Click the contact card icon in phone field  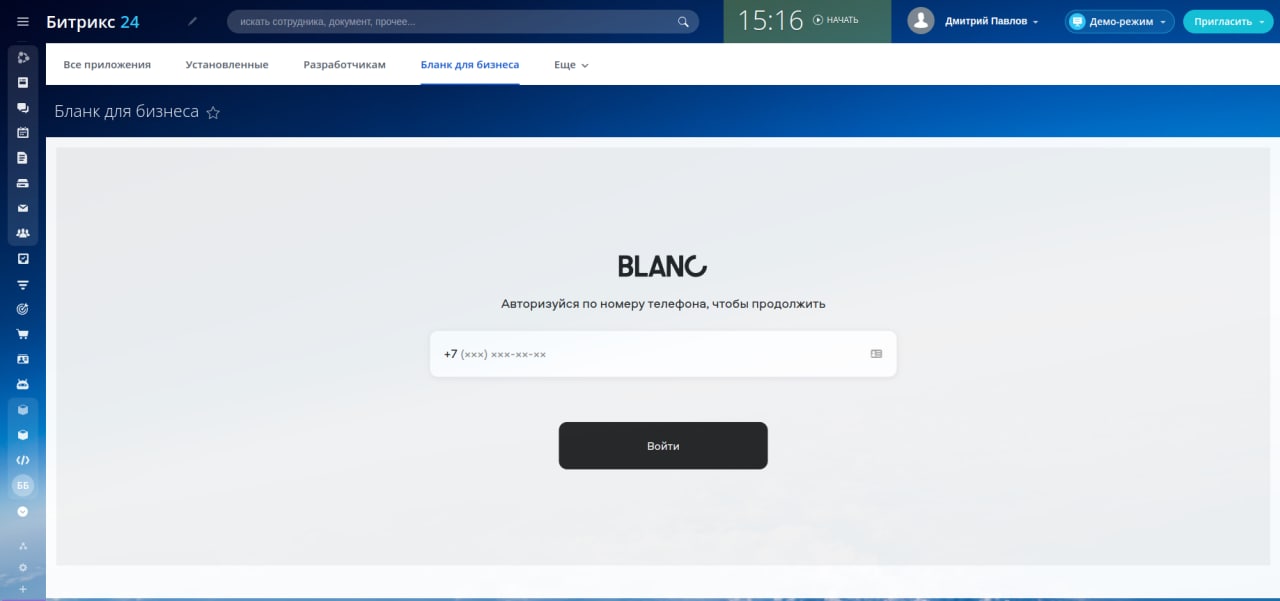click(x=876, y=354)
